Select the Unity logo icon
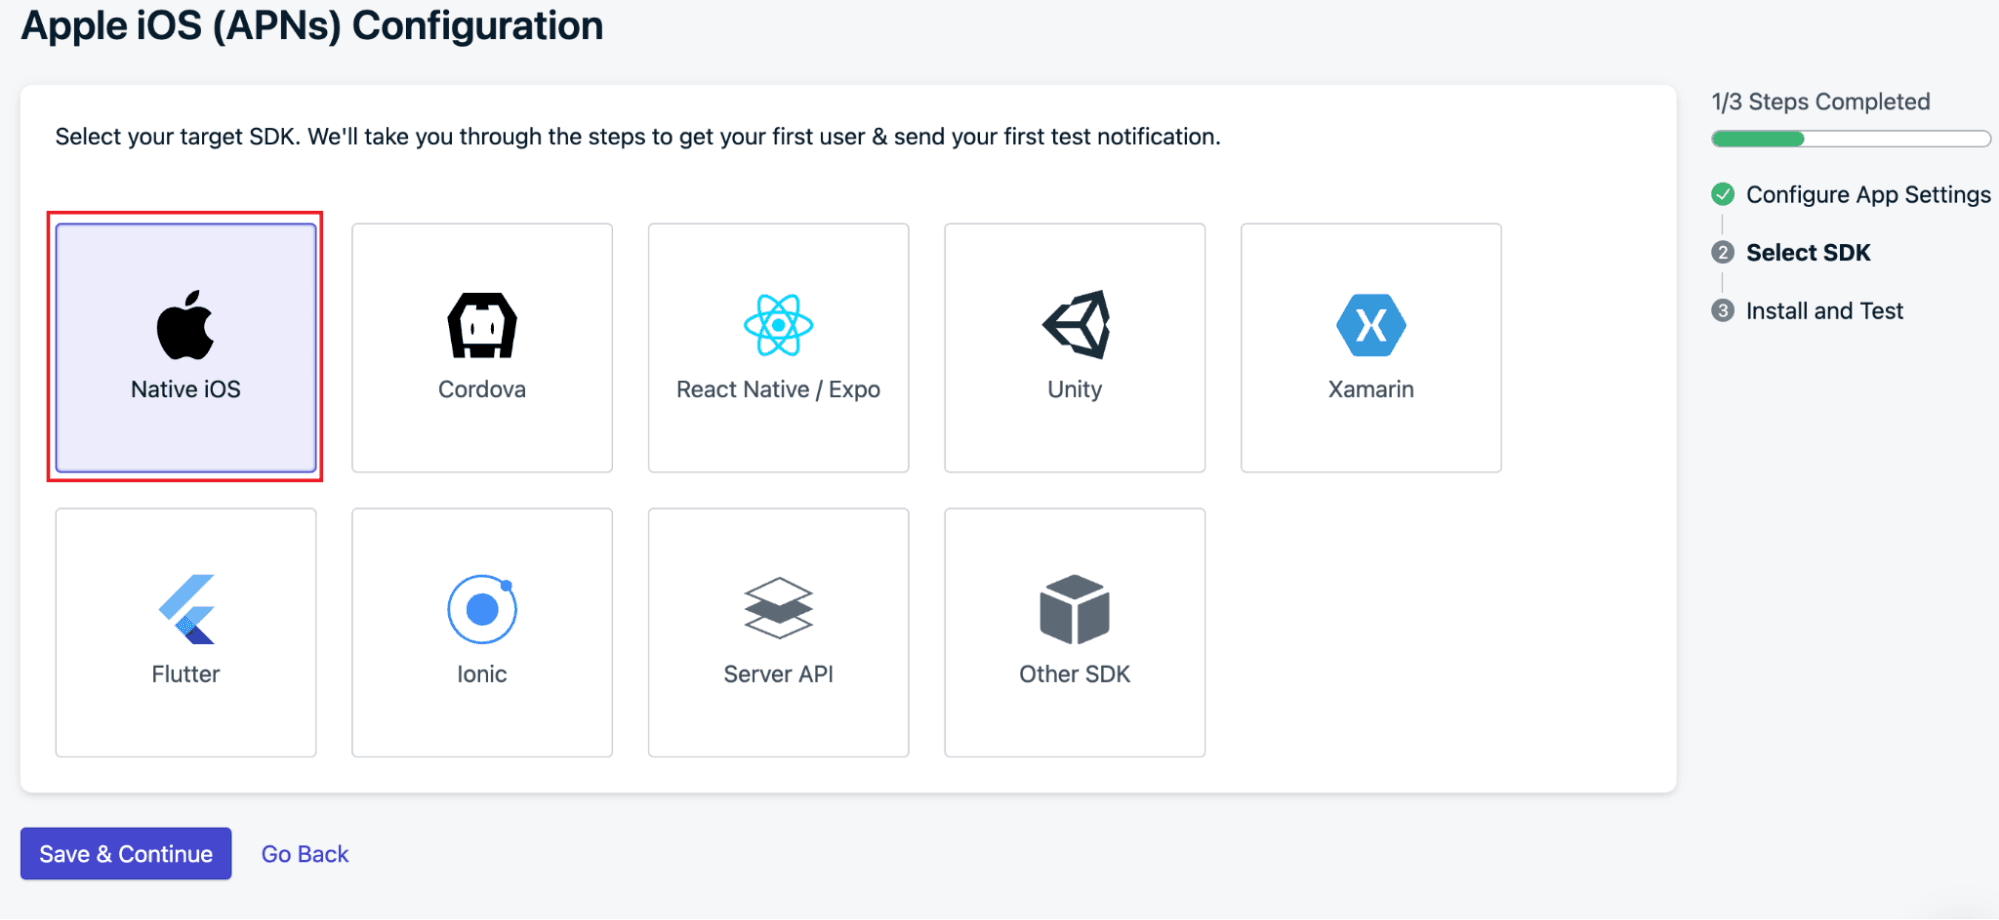This screenshot has width=1999, height=920. (x=1075, y=325)
